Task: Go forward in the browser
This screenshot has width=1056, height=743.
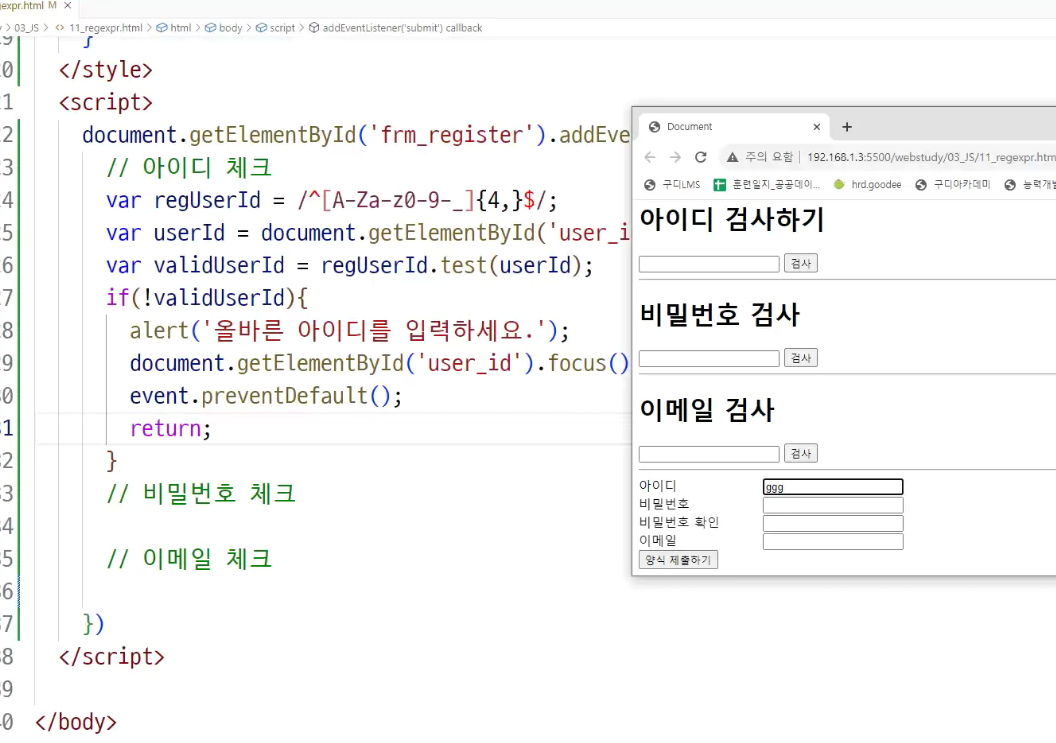Action: (675, 157)
